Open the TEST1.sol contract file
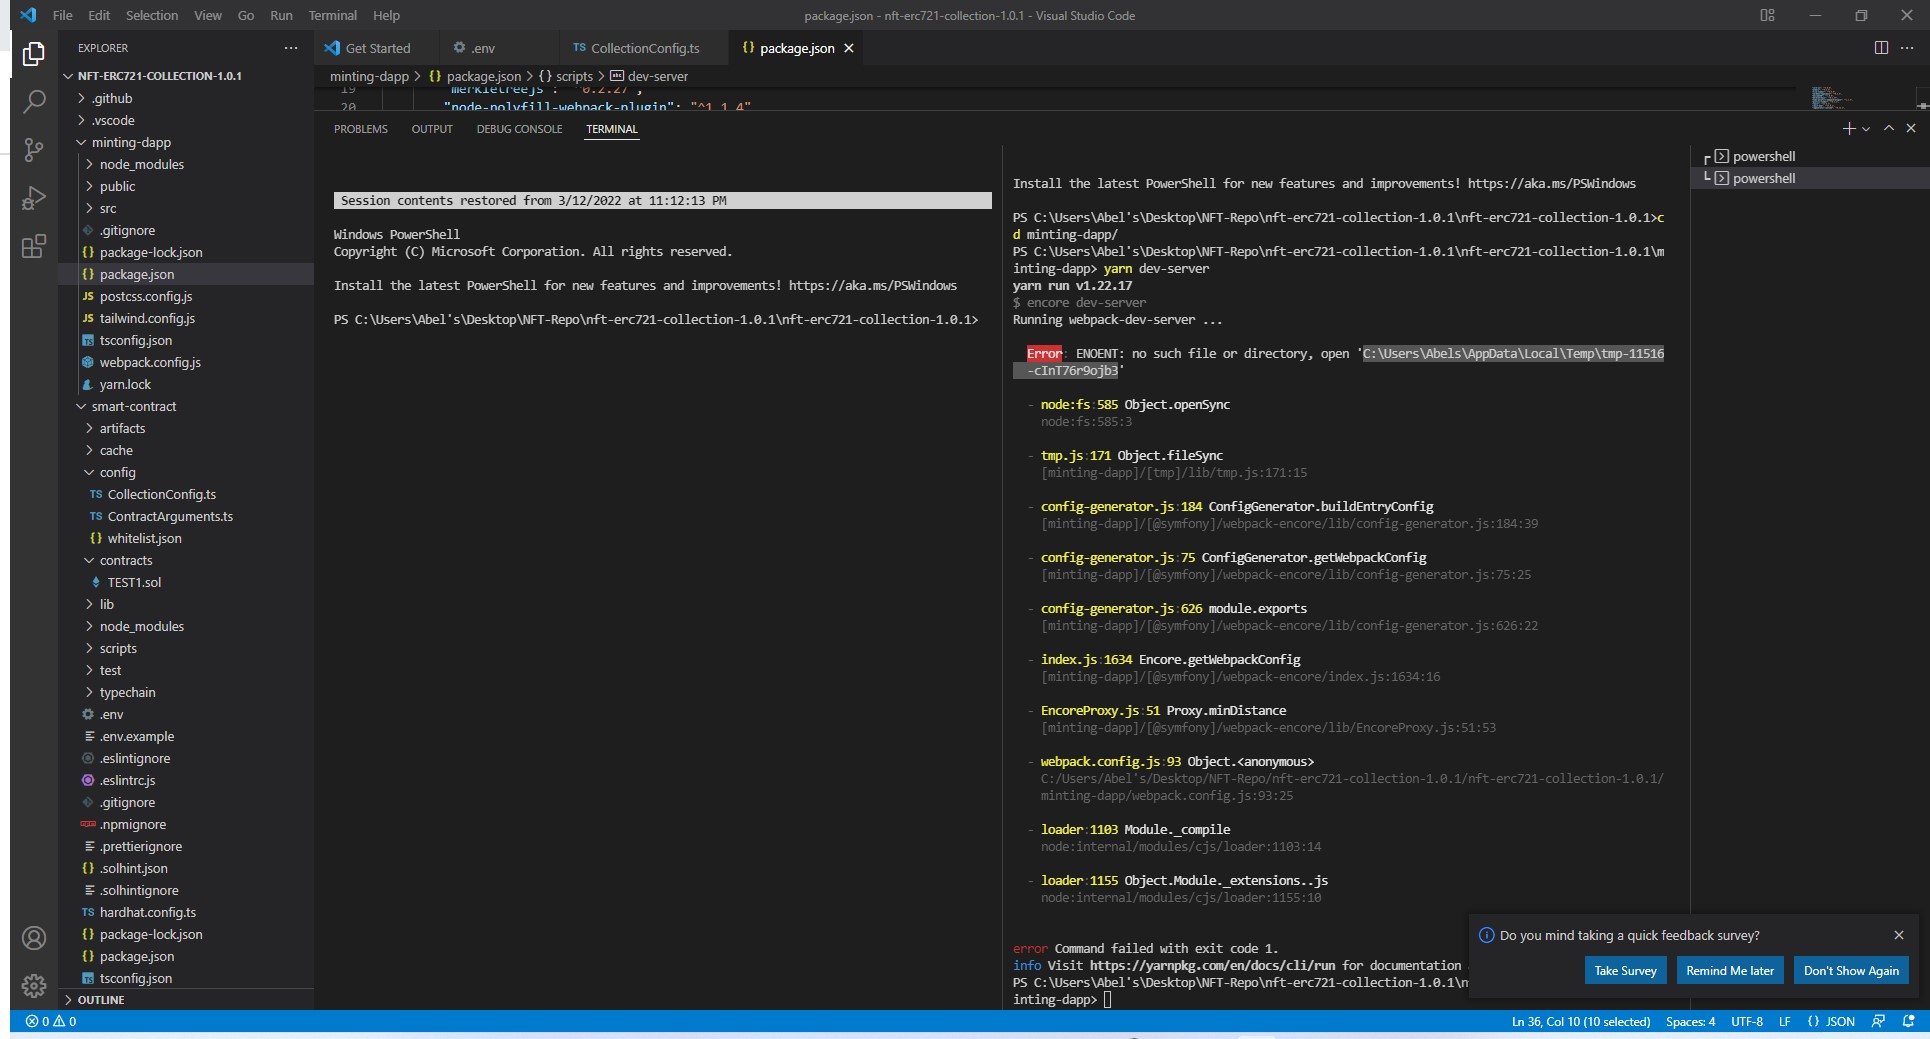Image resolution: width=1930 pixels, height=1039 pixels. [x=132, y=582]
